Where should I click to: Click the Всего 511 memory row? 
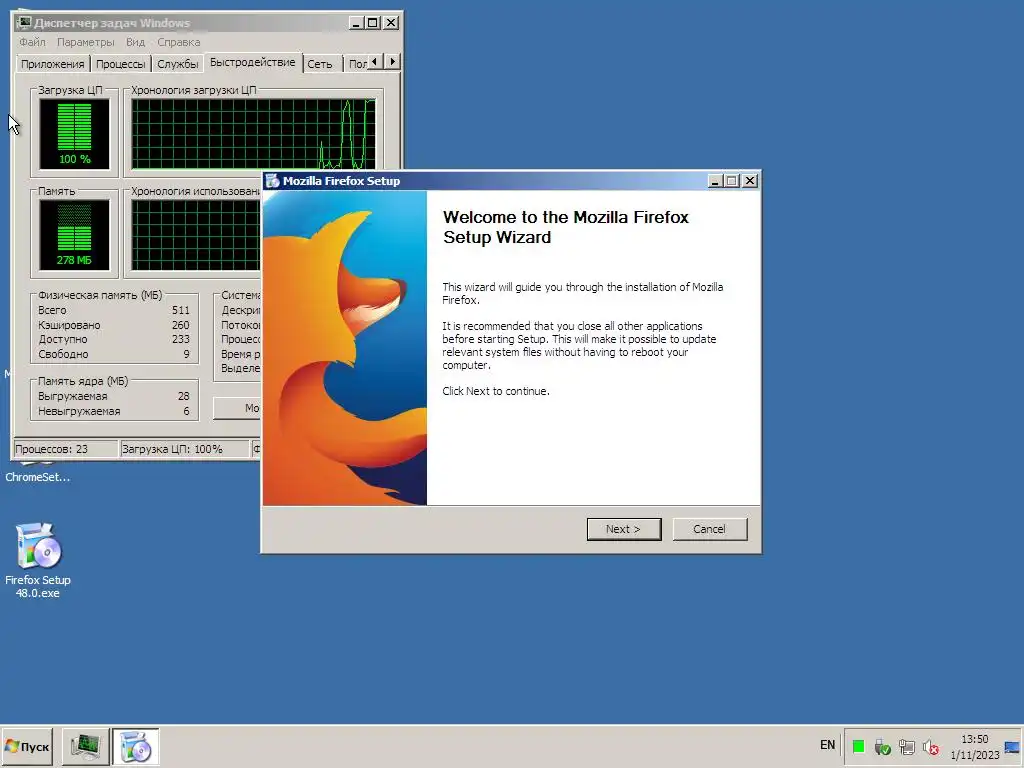click(x=114, y=310)
